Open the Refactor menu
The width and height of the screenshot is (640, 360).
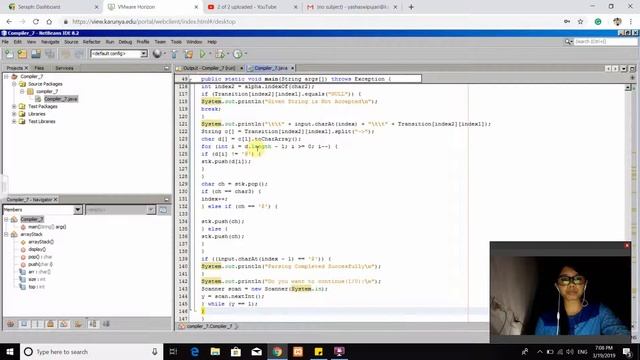91,42
